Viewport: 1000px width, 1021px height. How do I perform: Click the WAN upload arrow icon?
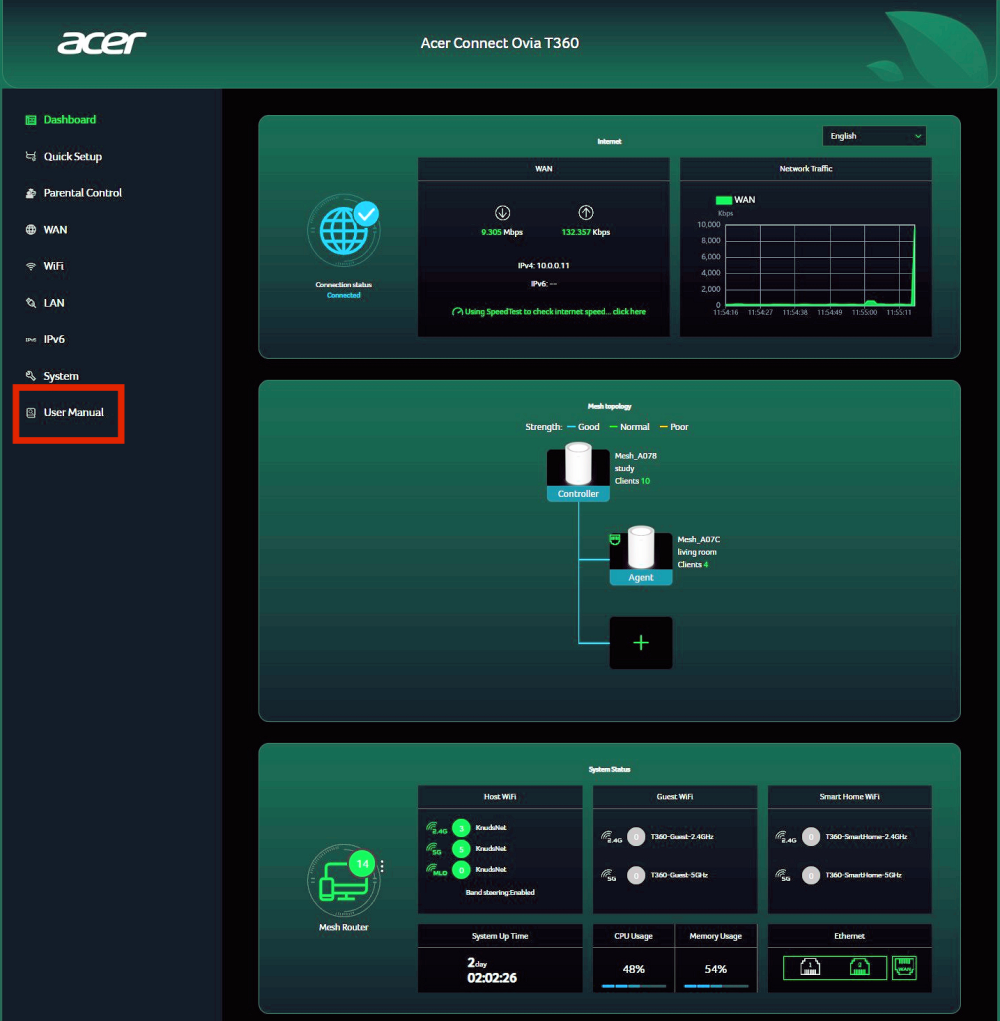pos(586,213)
